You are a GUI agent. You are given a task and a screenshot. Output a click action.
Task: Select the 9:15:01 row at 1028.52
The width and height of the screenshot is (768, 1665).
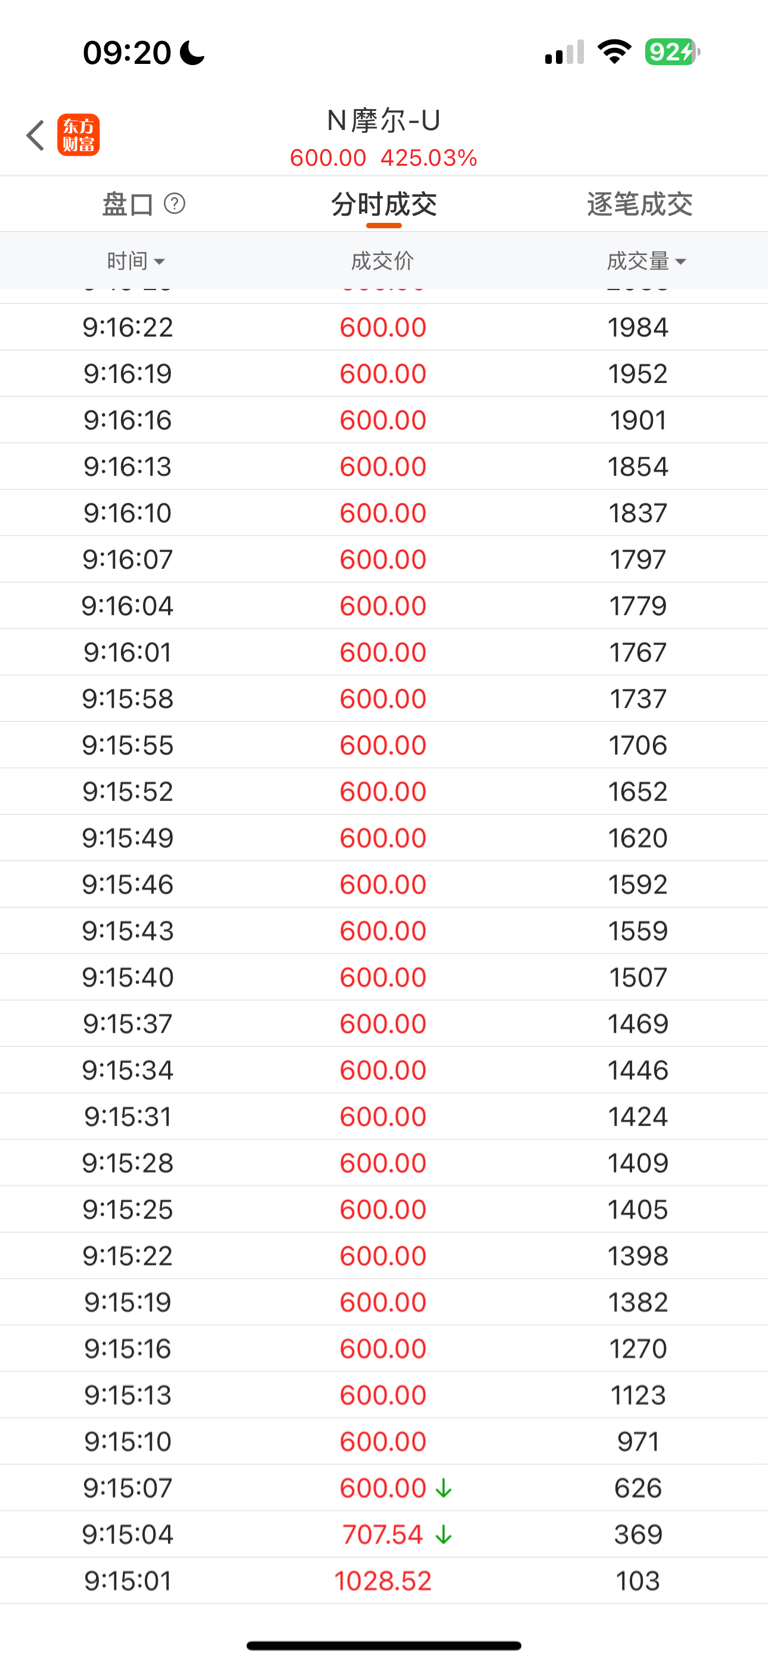point(384,1581)
